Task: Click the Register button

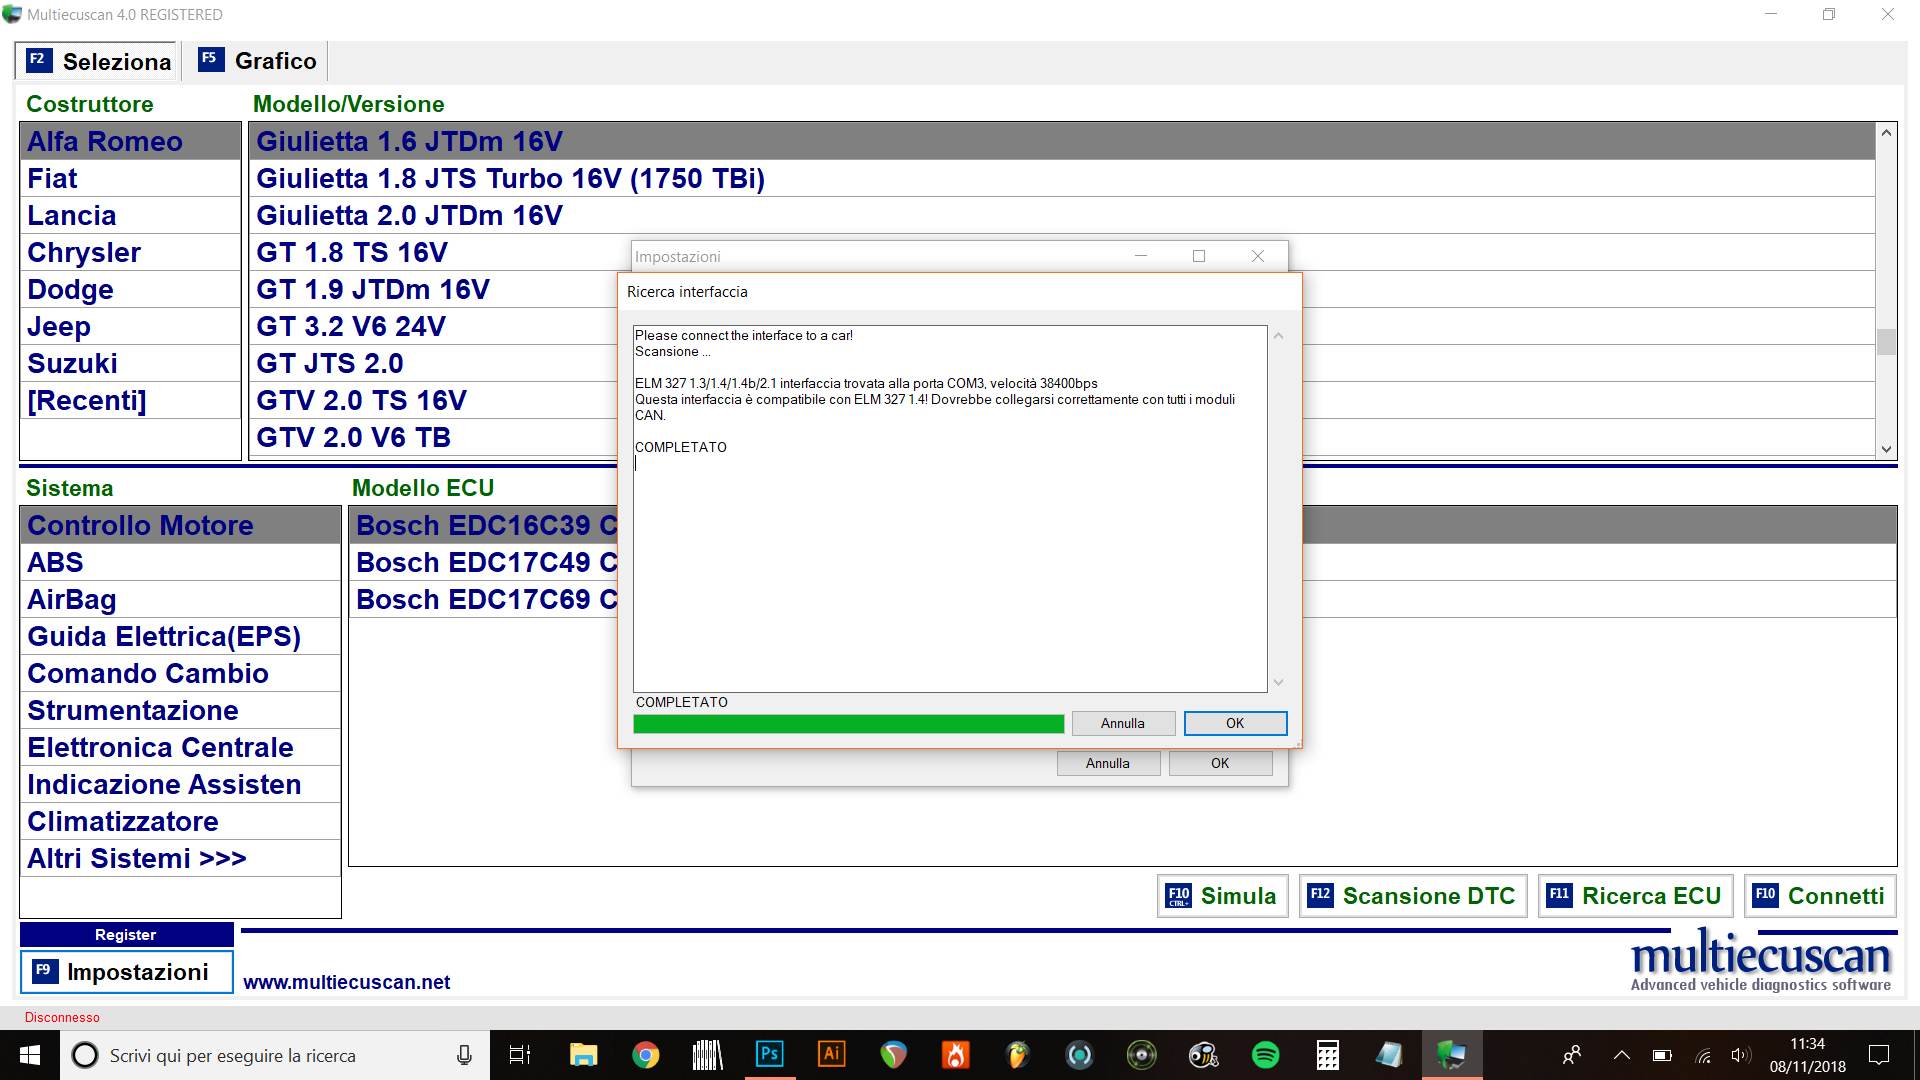Action: pyautogui.click(x=126, y=934)
